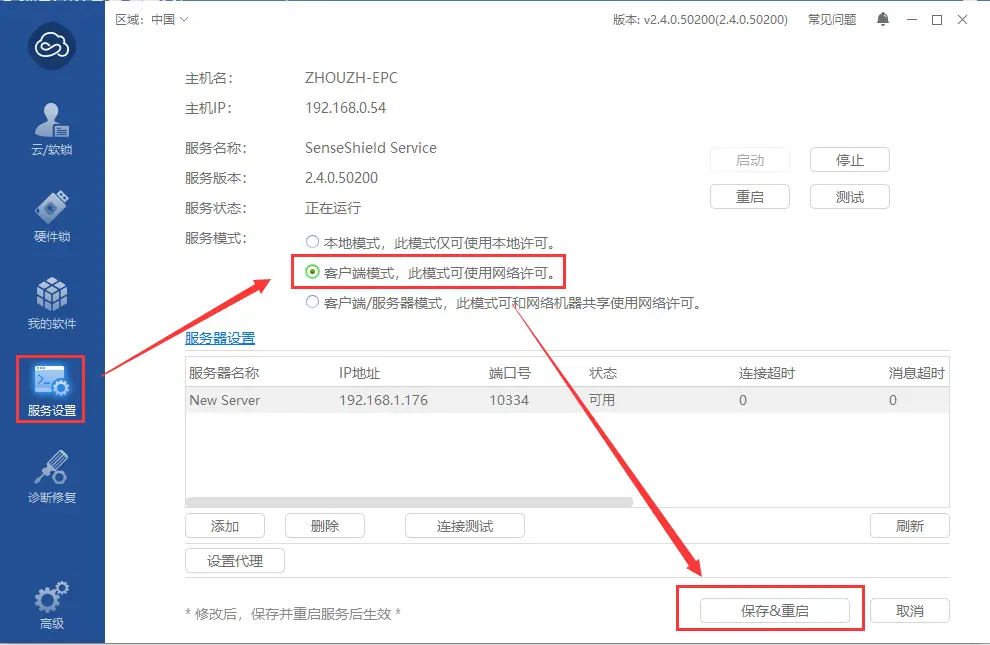Open 高级 advanced settings gear icon
Viewport: 990px width, 645px height.
click(x=52, y=604)
